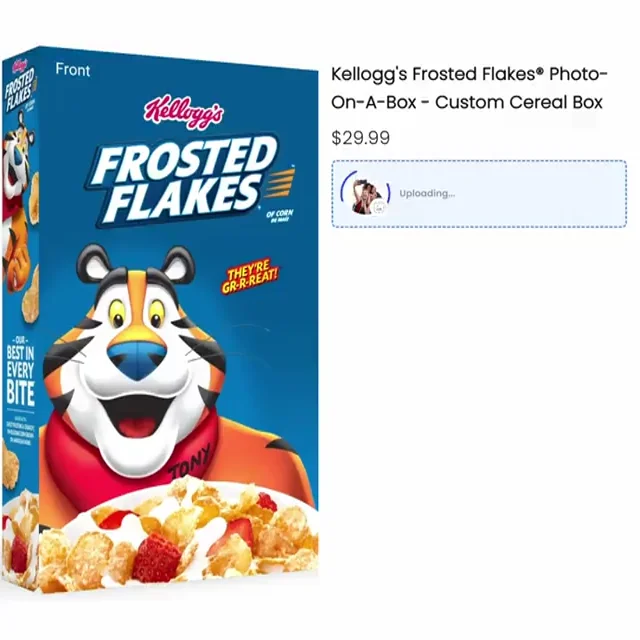
Task: Click the cereal box preview image
Action: click(x=160, y=320)
